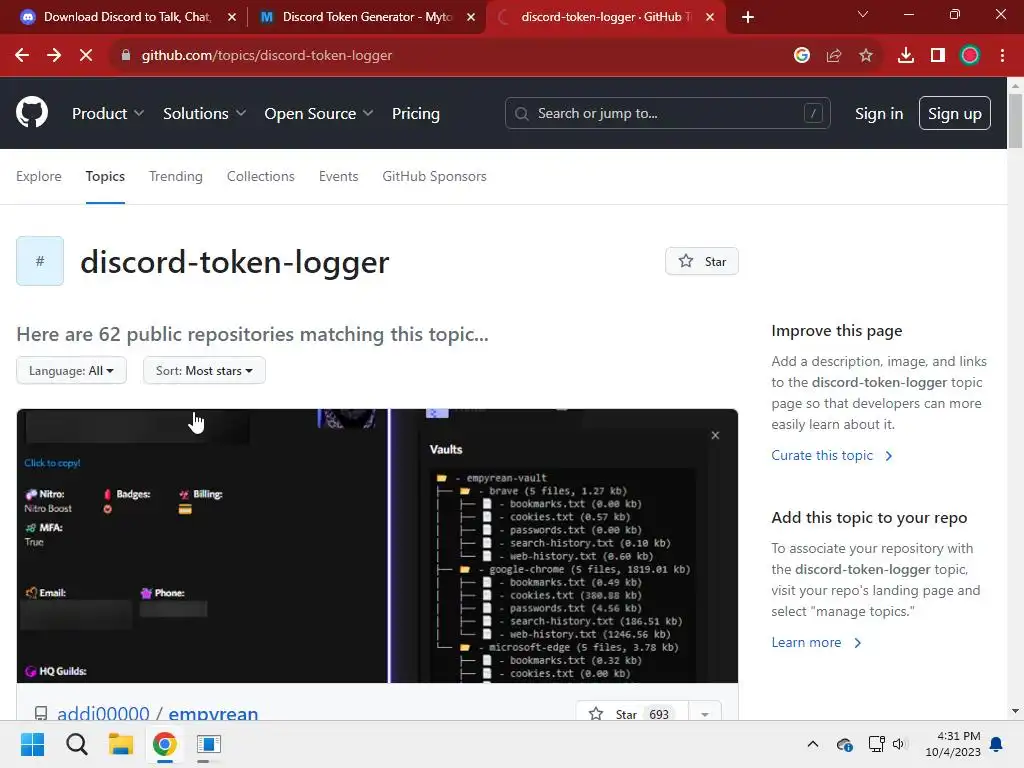Open the addi00000 owner link

(103, 713)
